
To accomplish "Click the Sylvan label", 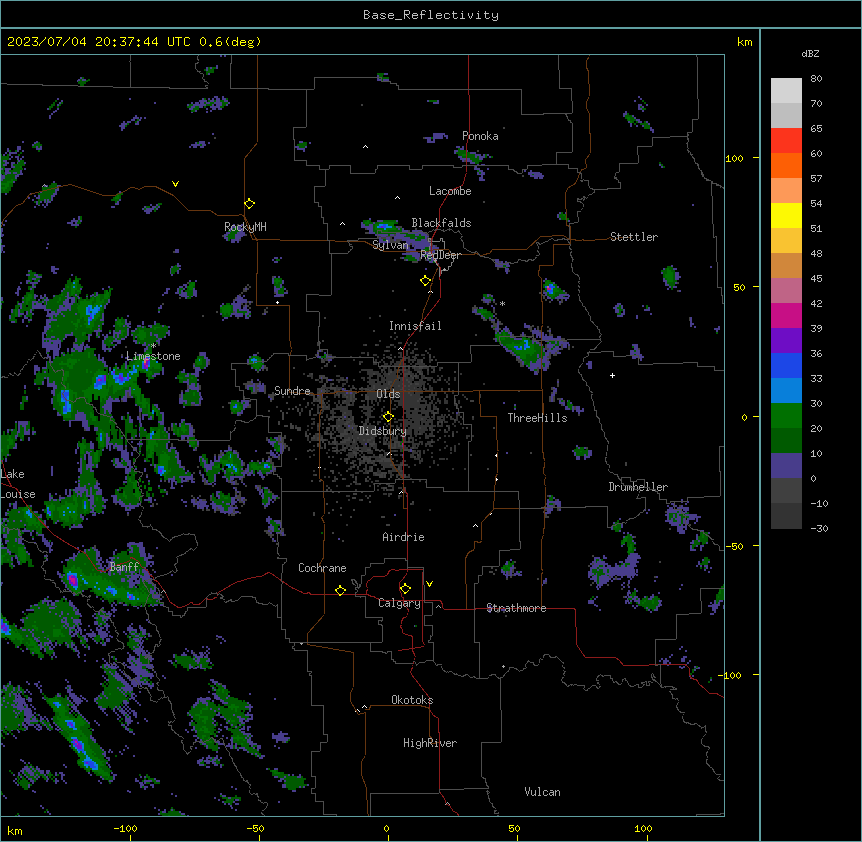I will click(x=390, y=245).
